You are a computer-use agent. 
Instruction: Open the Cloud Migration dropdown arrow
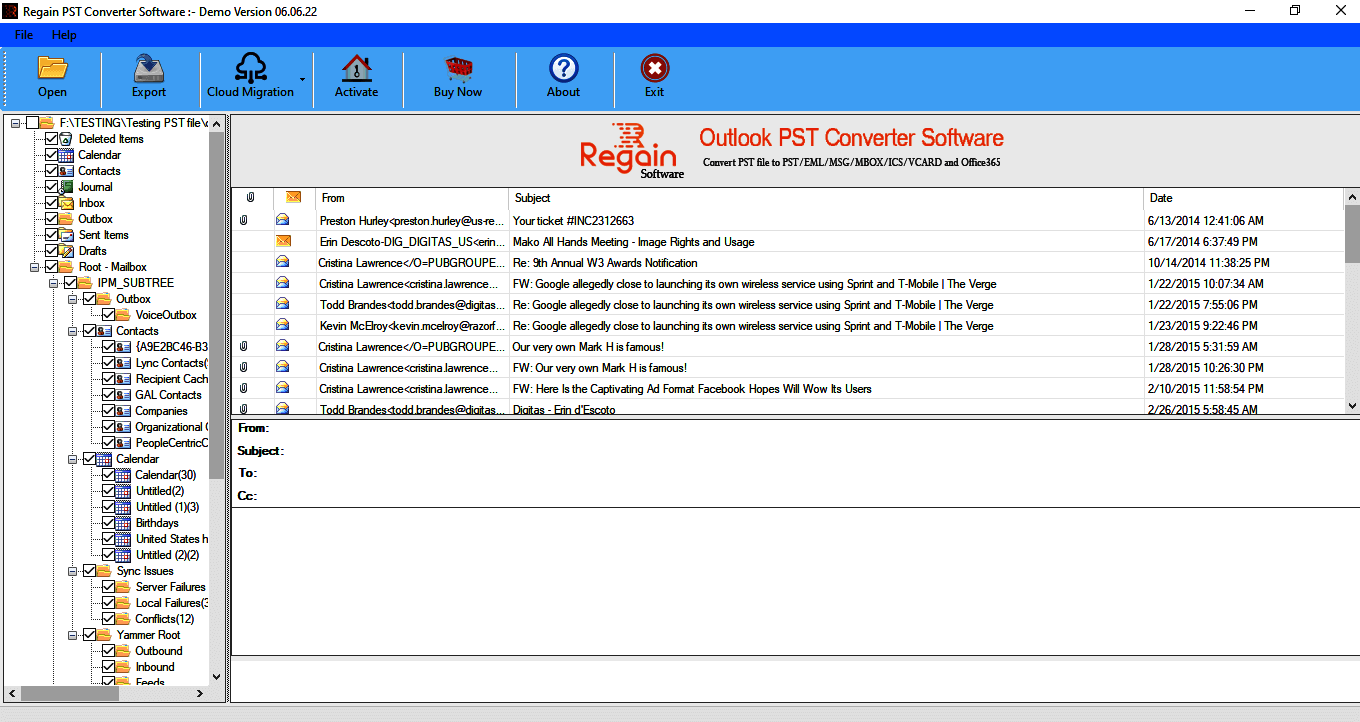tap(302, 79)
